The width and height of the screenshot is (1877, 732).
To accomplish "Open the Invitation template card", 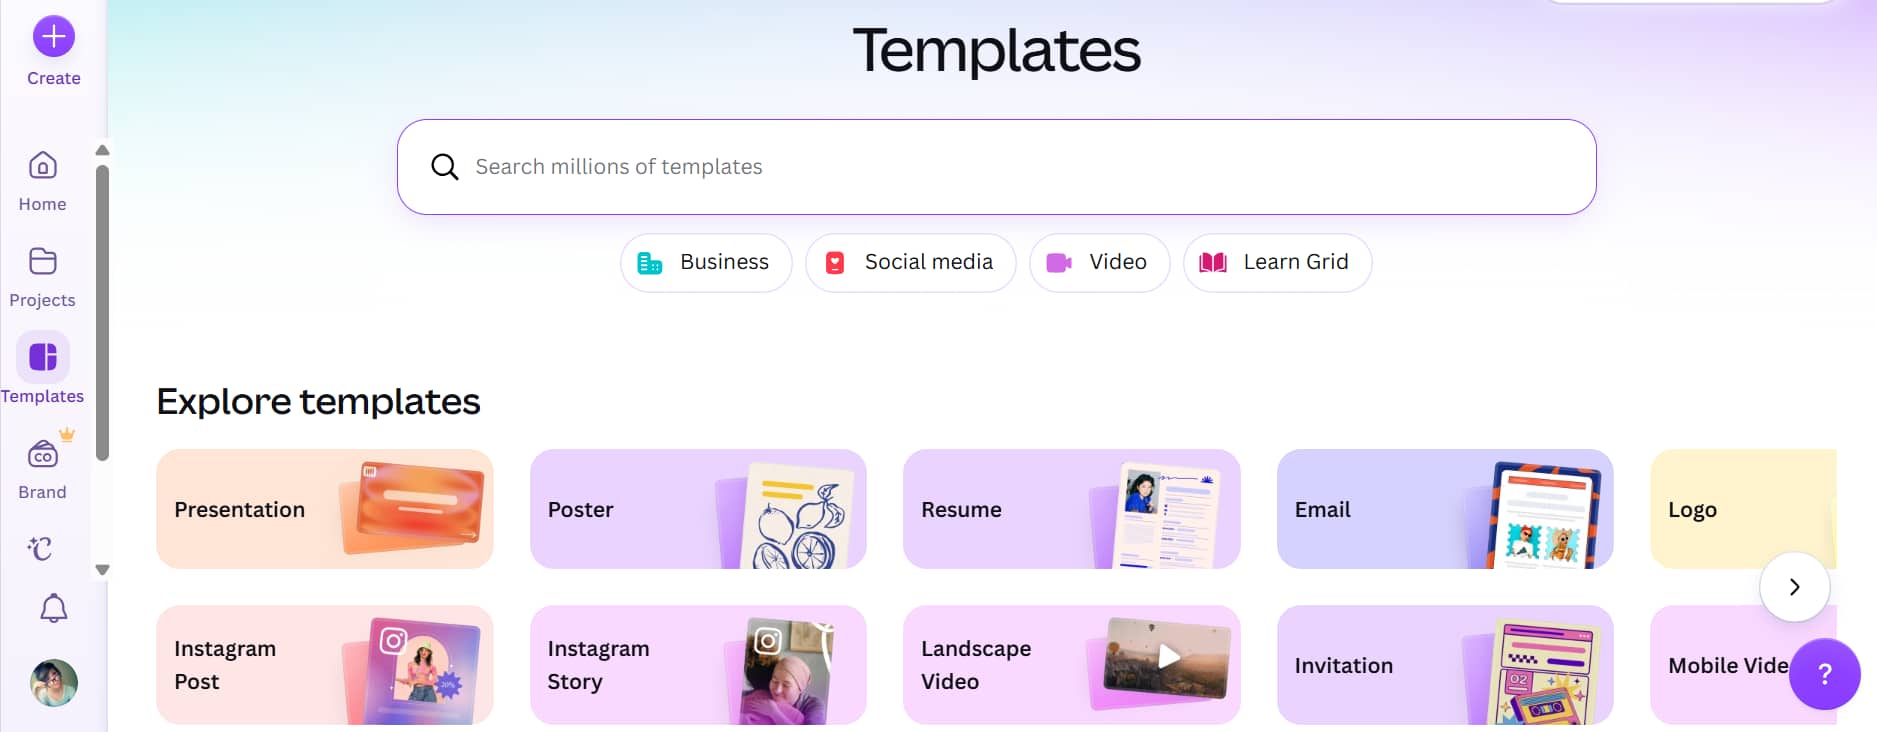I will [1445, 665].
